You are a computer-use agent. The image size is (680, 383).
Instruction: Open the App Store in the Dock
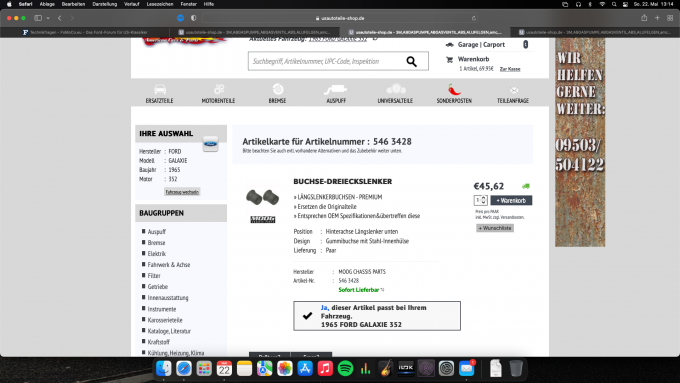[x=305, y=369]
